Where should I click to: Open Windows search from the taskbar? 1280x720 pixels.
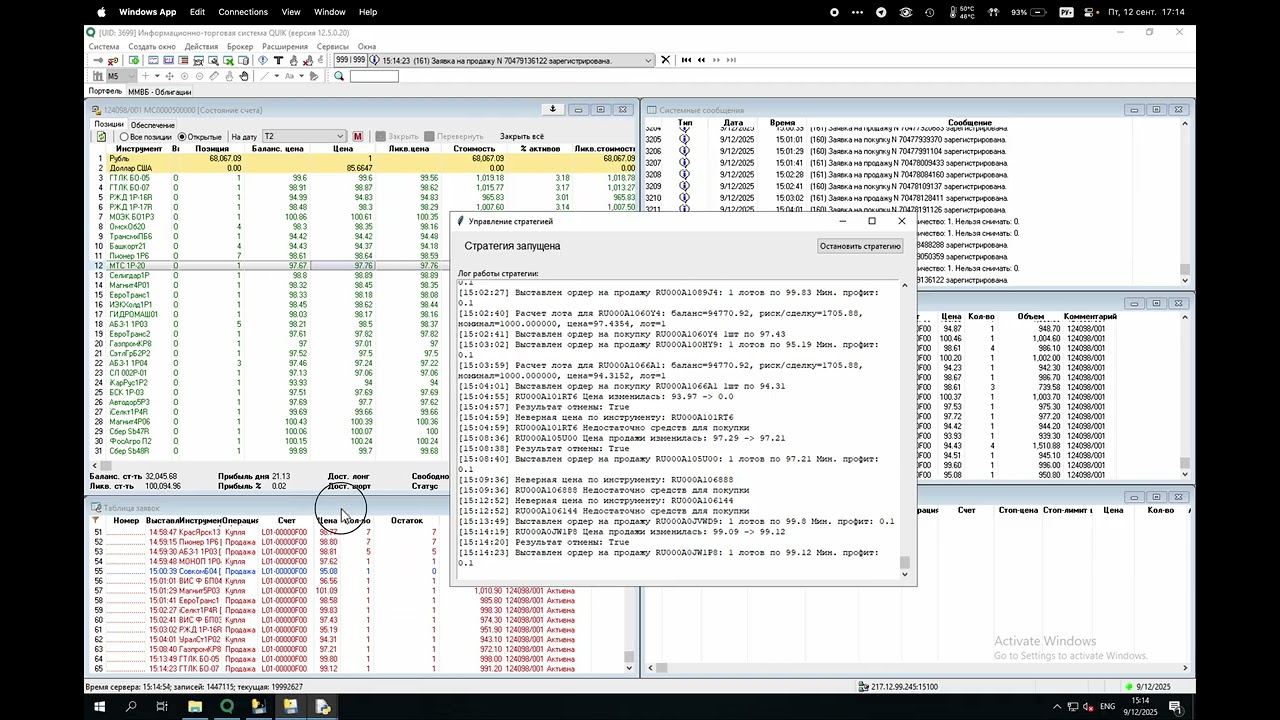[x=130, y=706]
